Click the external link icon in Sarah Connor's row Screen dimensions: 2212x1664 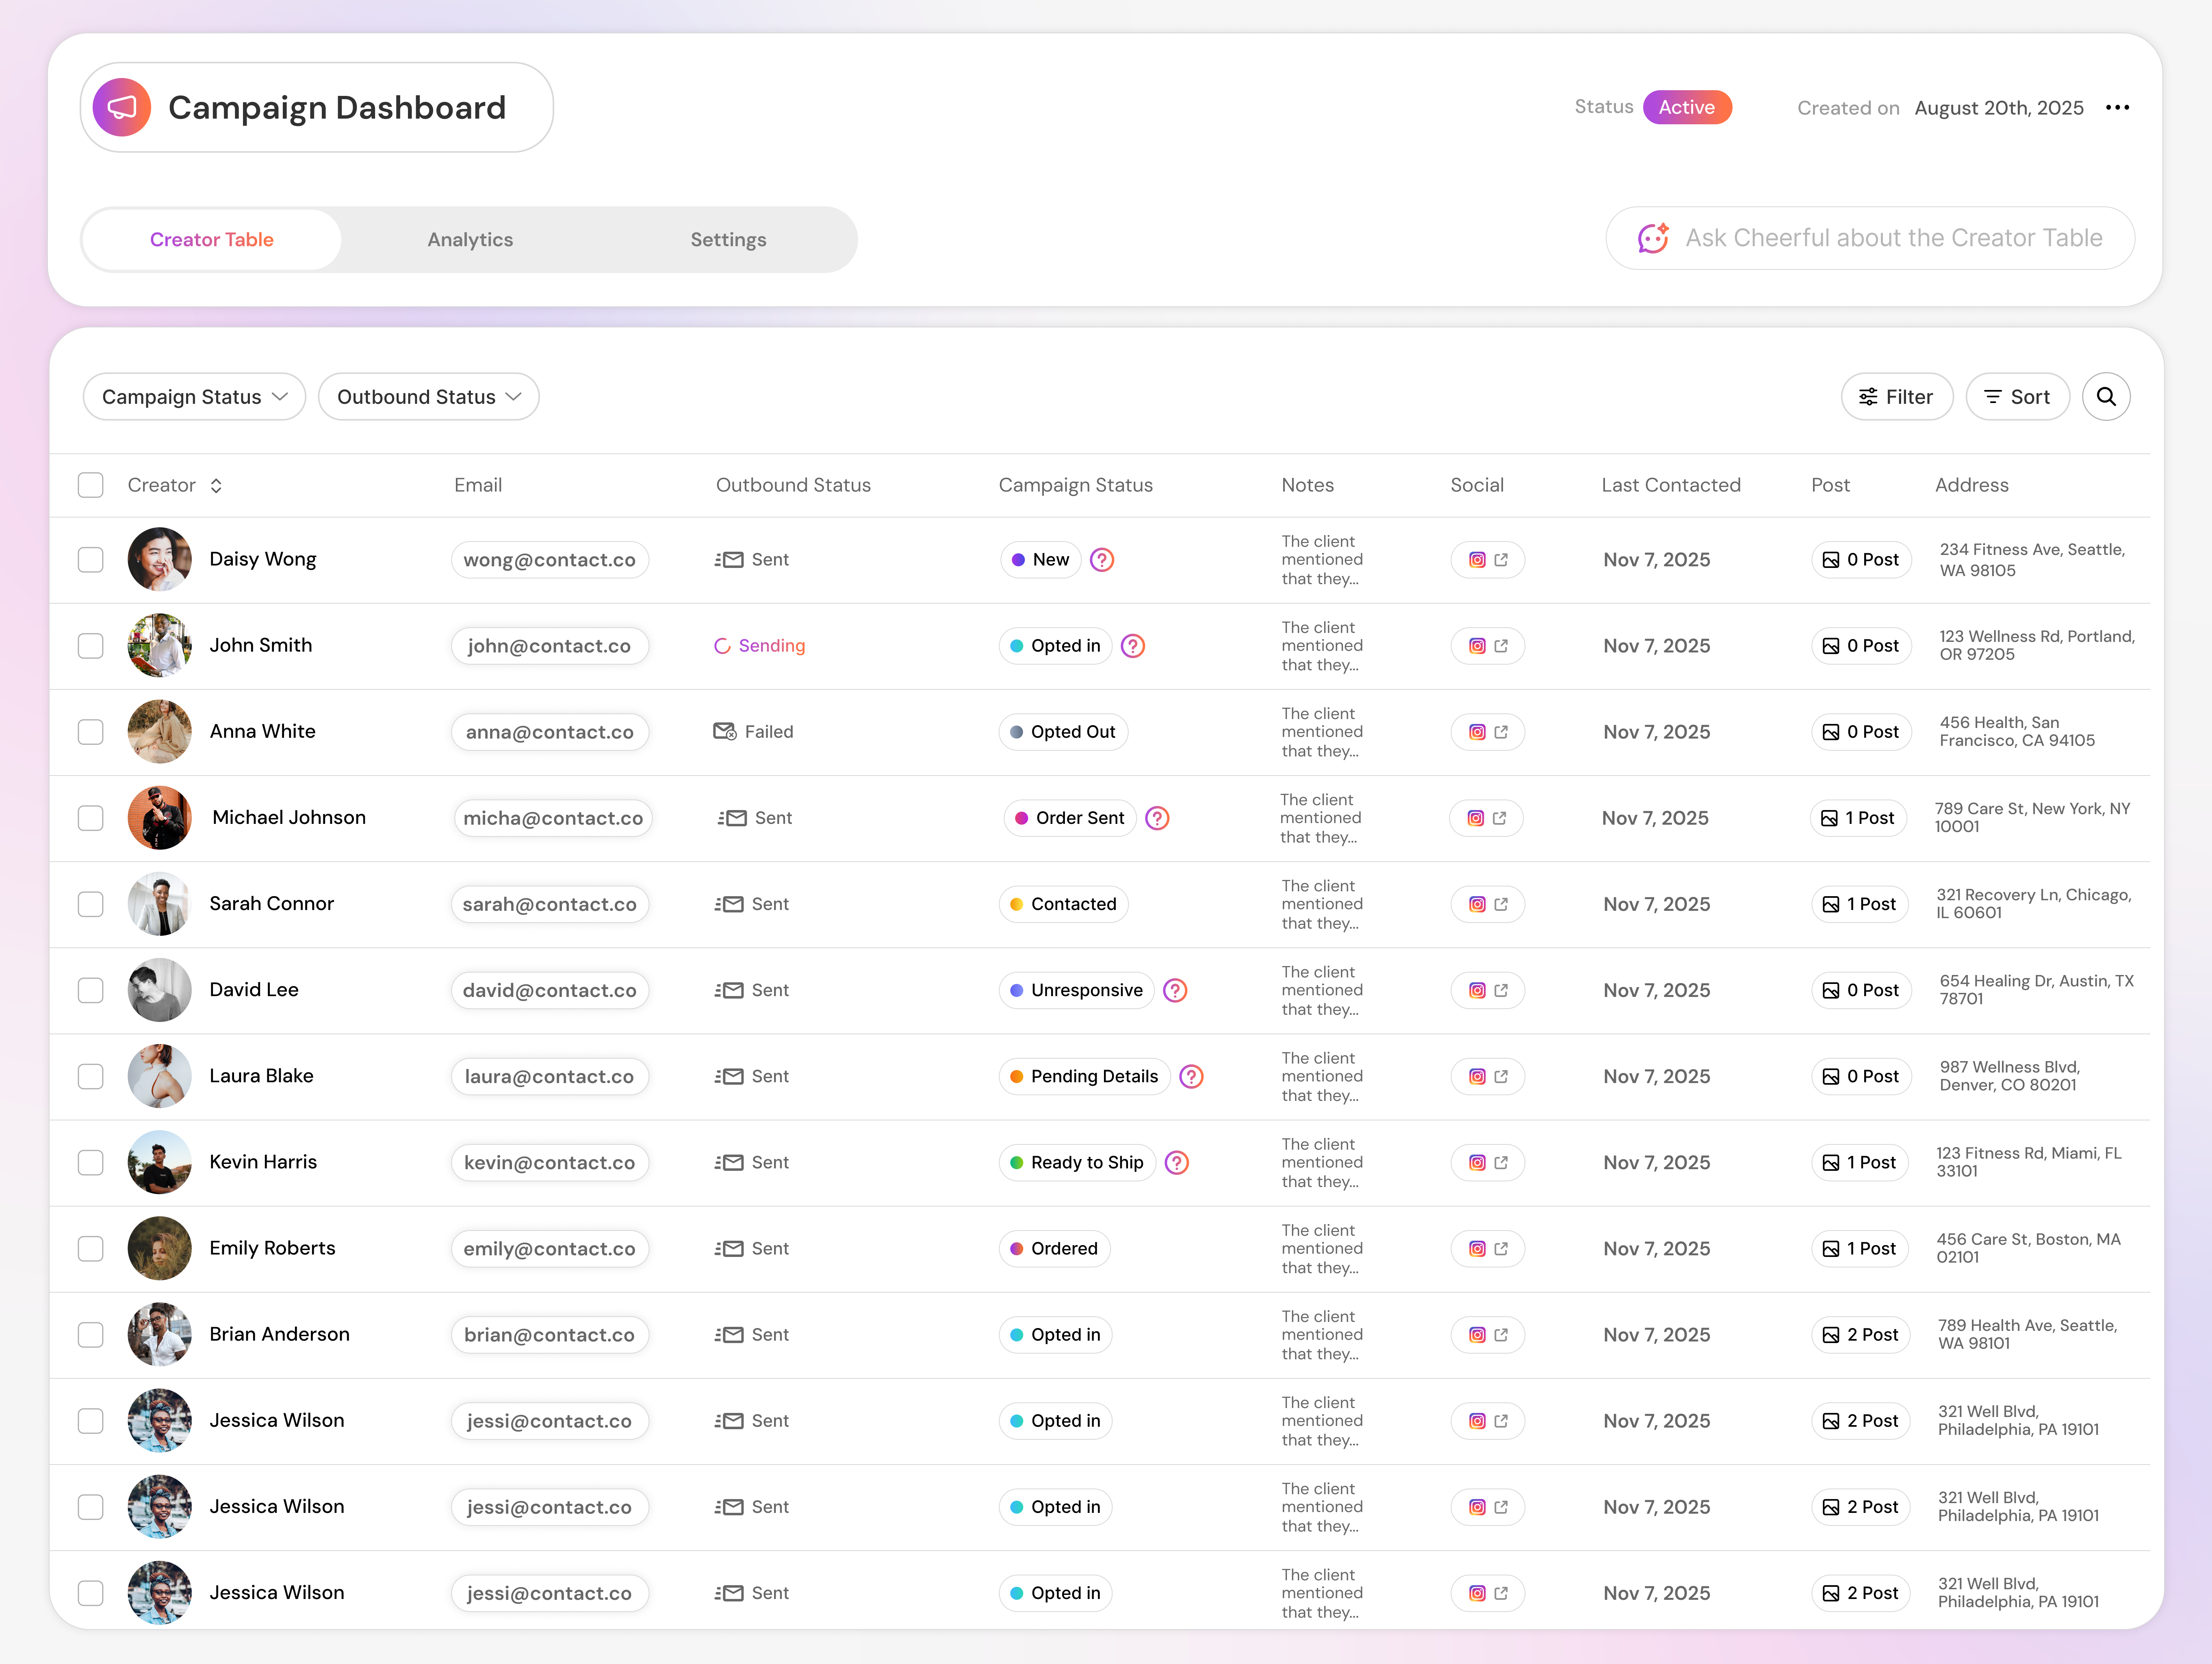point(1500,903)
